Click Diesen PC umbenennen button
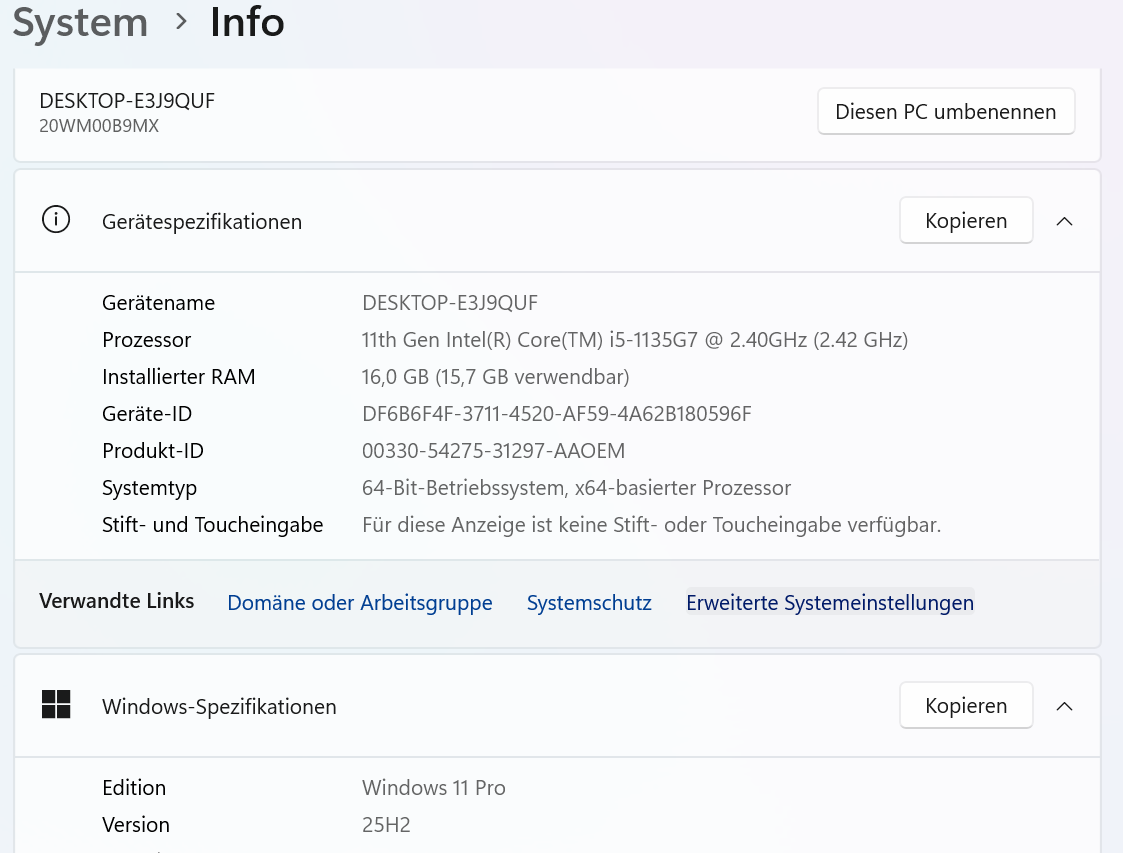 point(946,112)
